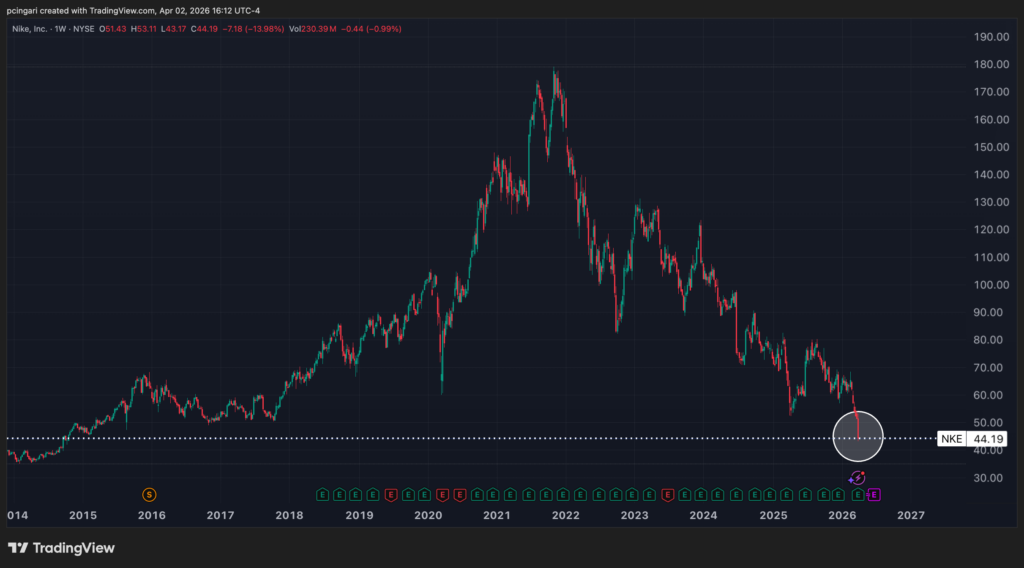This screenshot has width=1024, height=568.
Task: Click the high value H53.11
Action: tap(144, 29)
